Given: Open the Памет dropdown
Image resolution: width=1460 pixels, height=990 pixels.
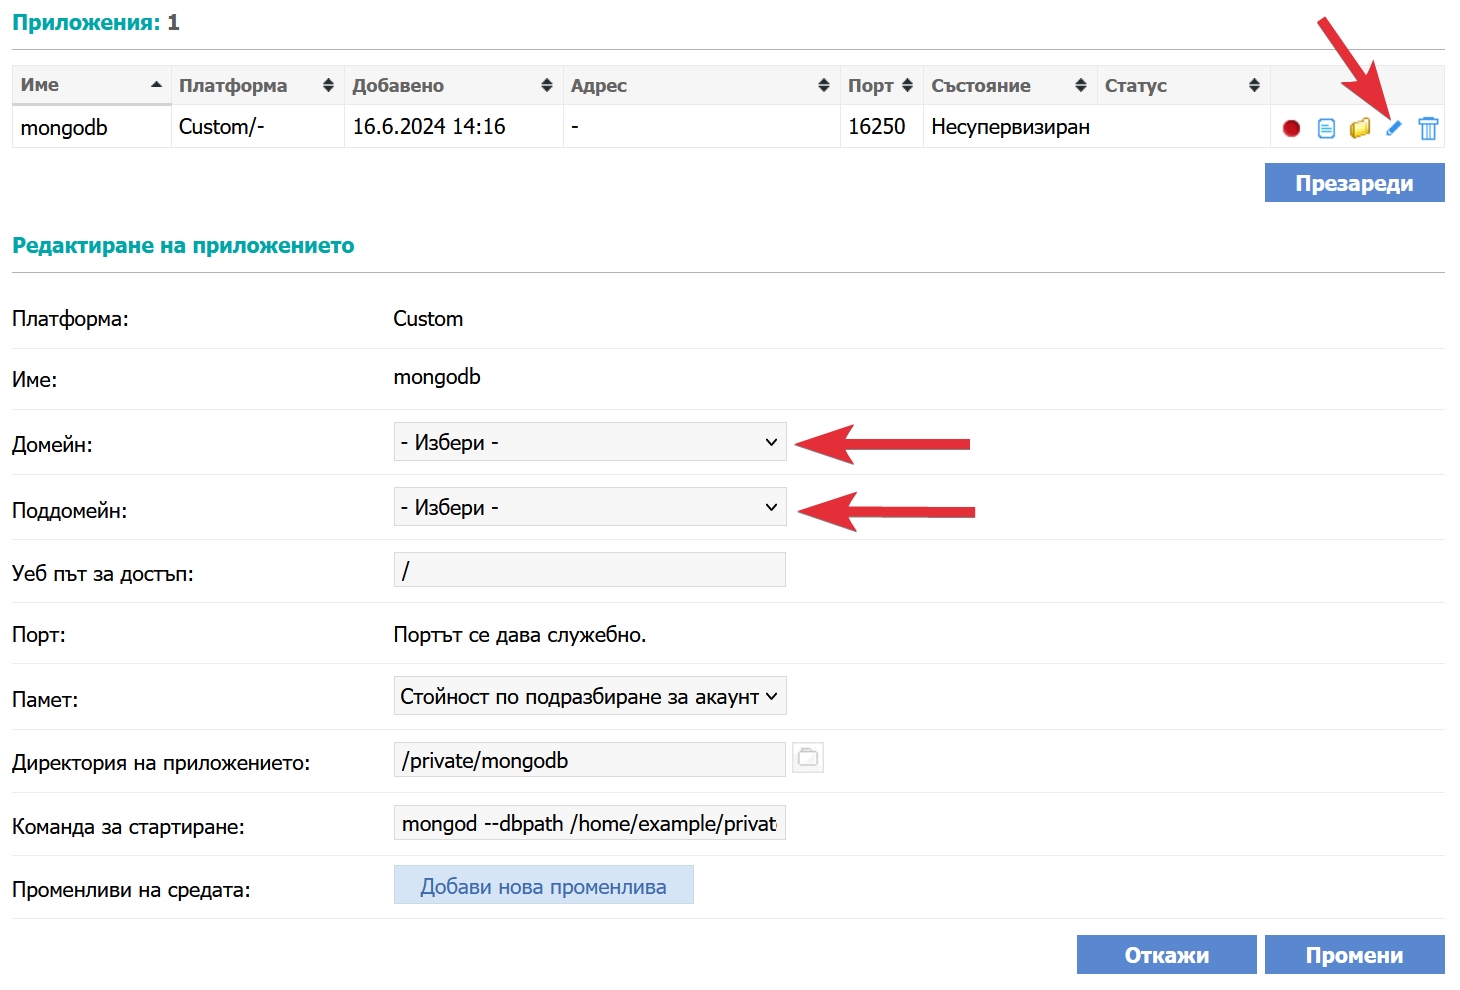Looking at the screenshot, I should [590, 696].
